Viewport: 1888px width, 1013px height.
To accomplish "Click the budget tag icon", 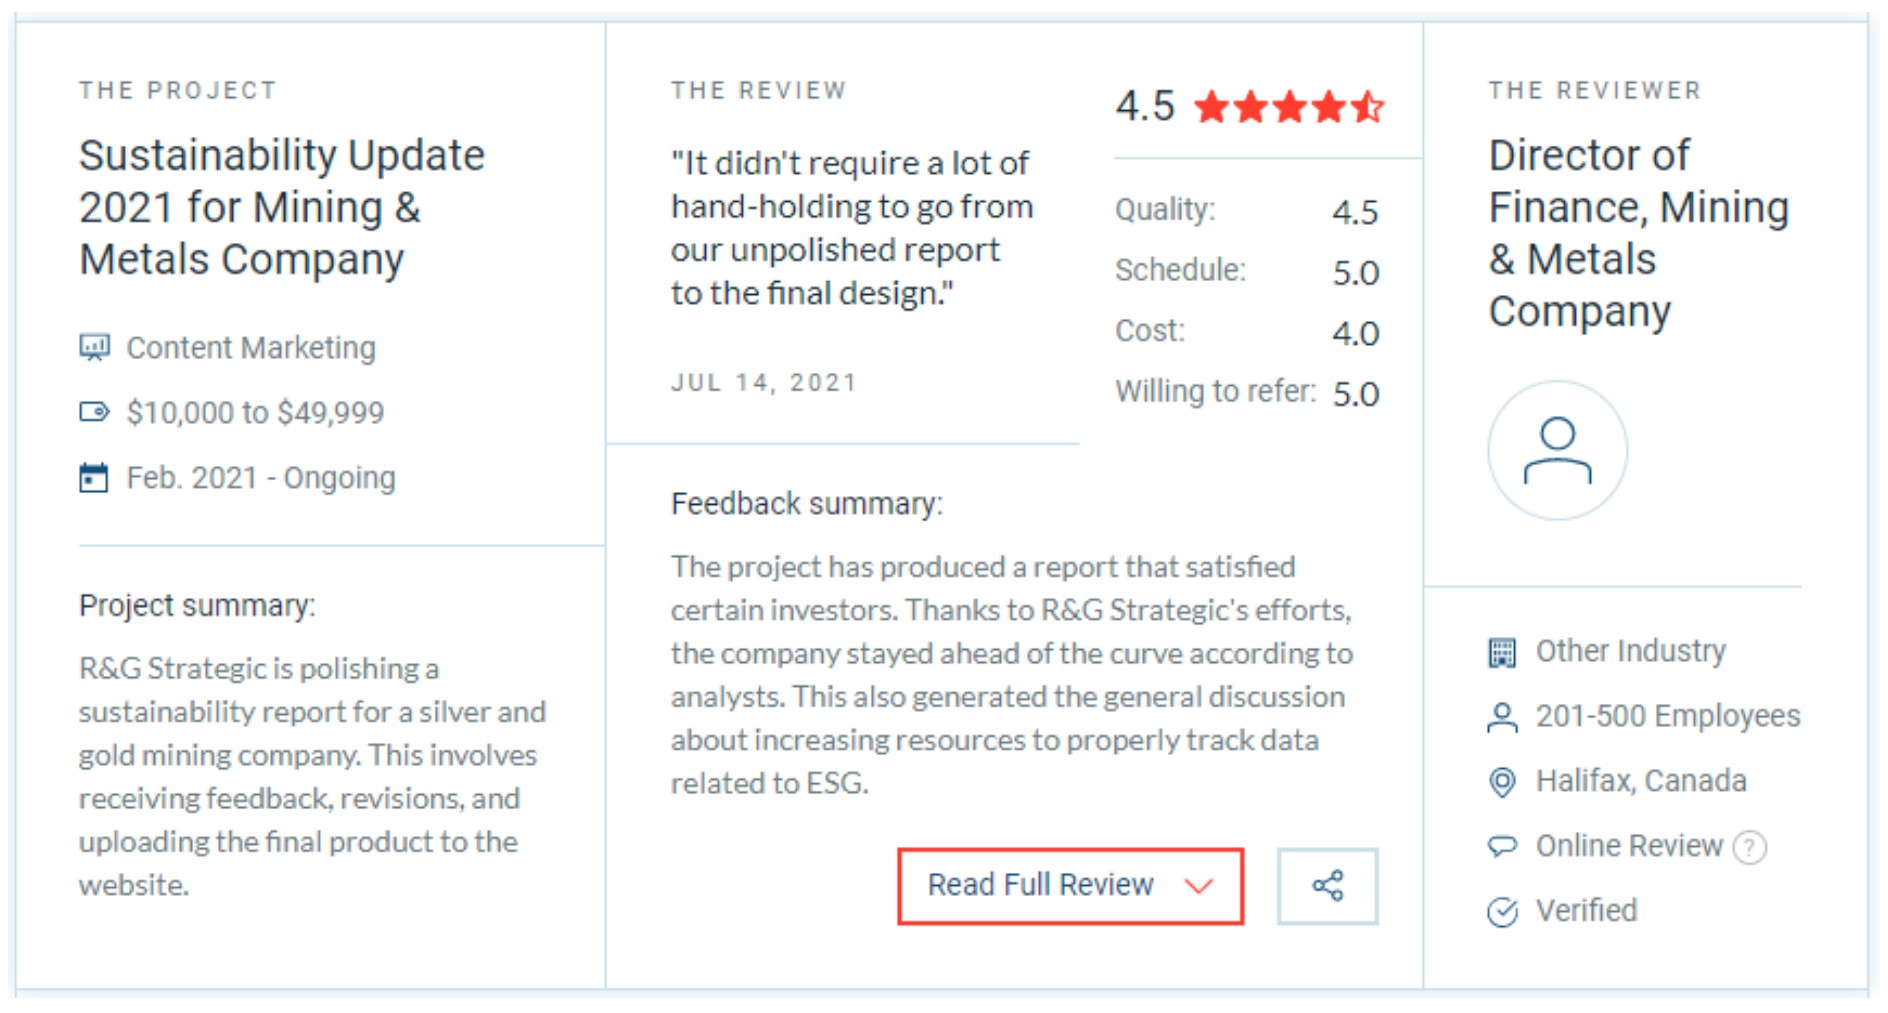I will click(x=94, y=412).
